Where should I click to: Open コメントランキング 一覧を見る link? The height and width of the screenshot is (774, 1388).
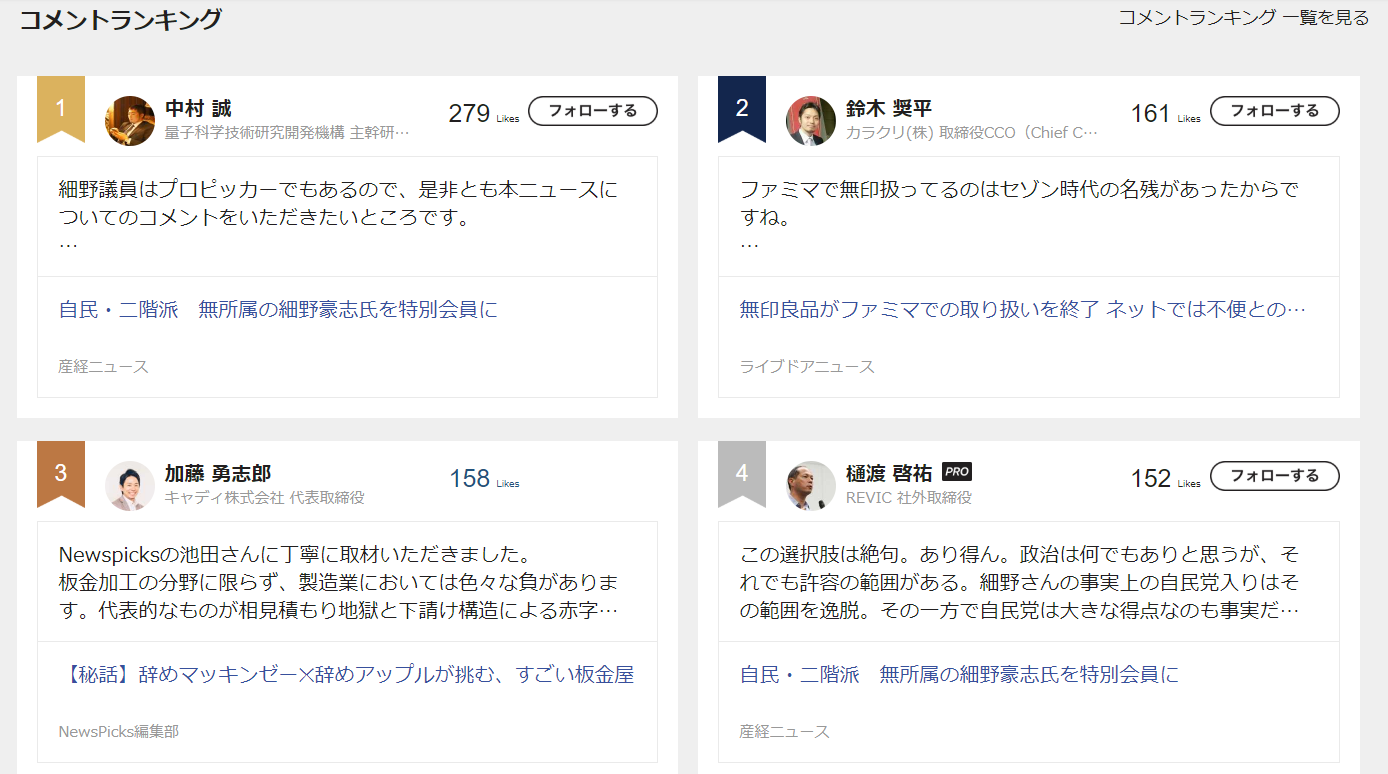tap(1243, 17)
